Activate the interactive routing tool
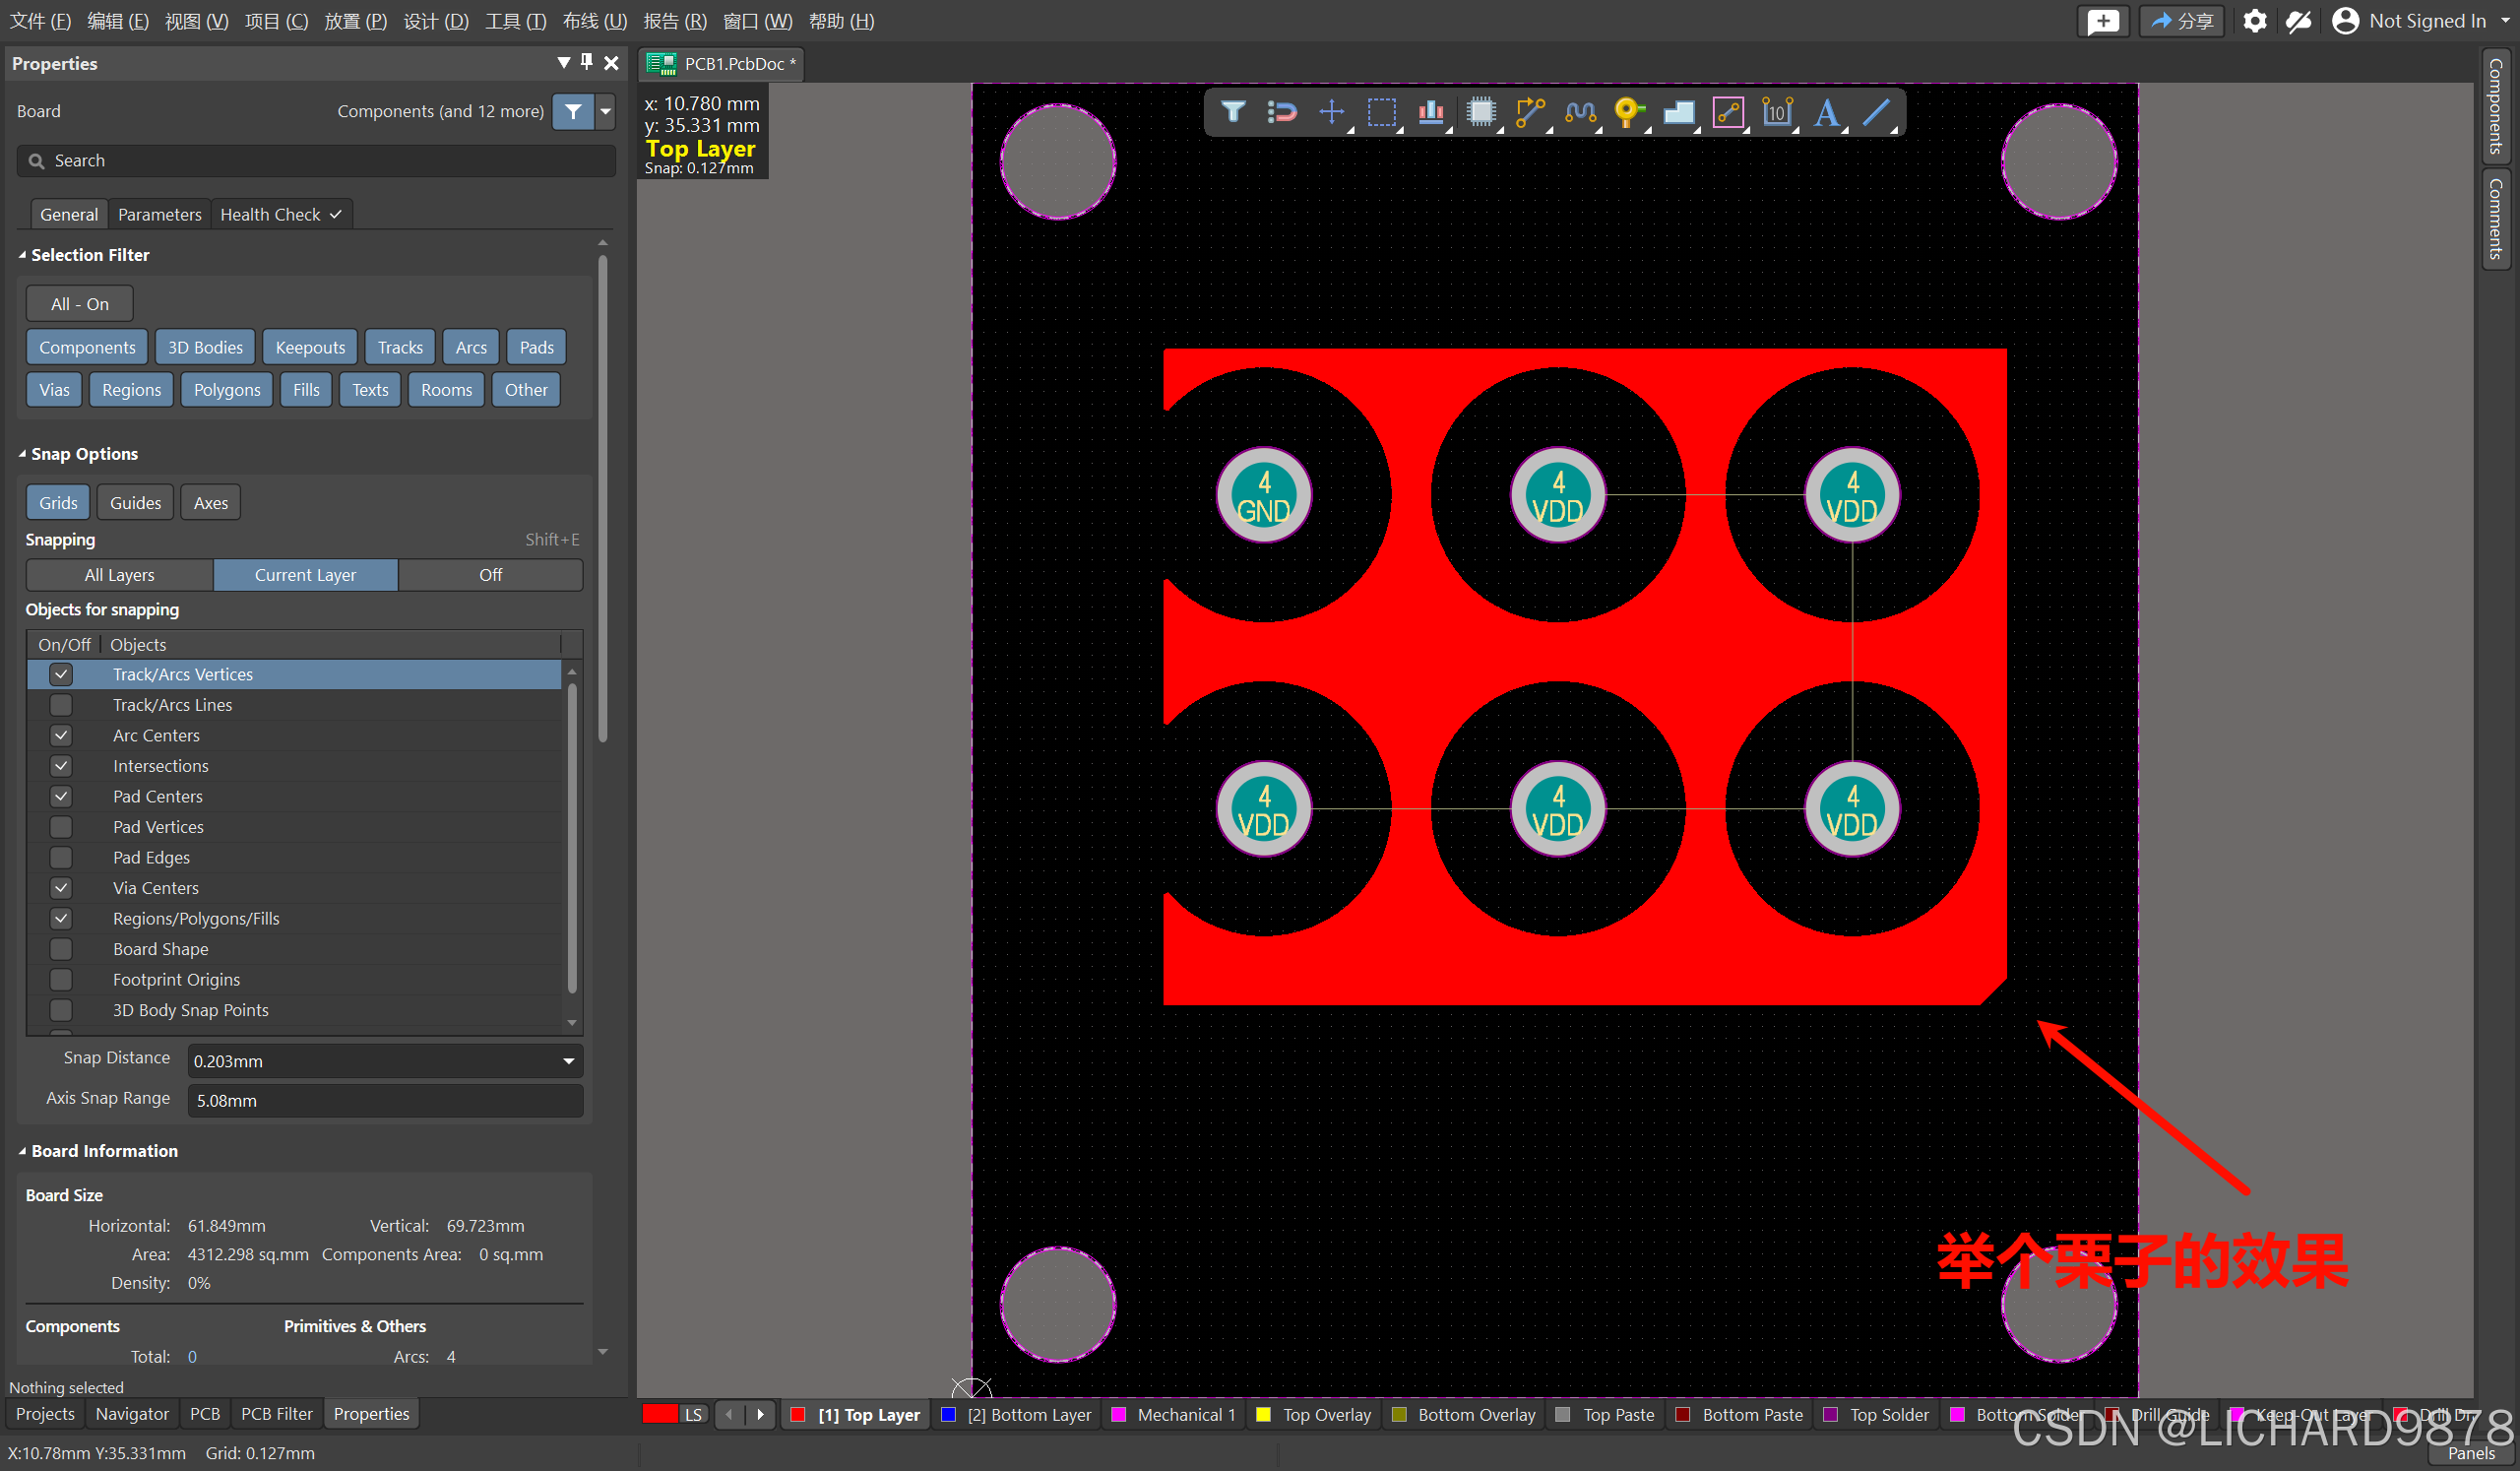Screen dimensions: 2520x1471 tap(1529, 111)
